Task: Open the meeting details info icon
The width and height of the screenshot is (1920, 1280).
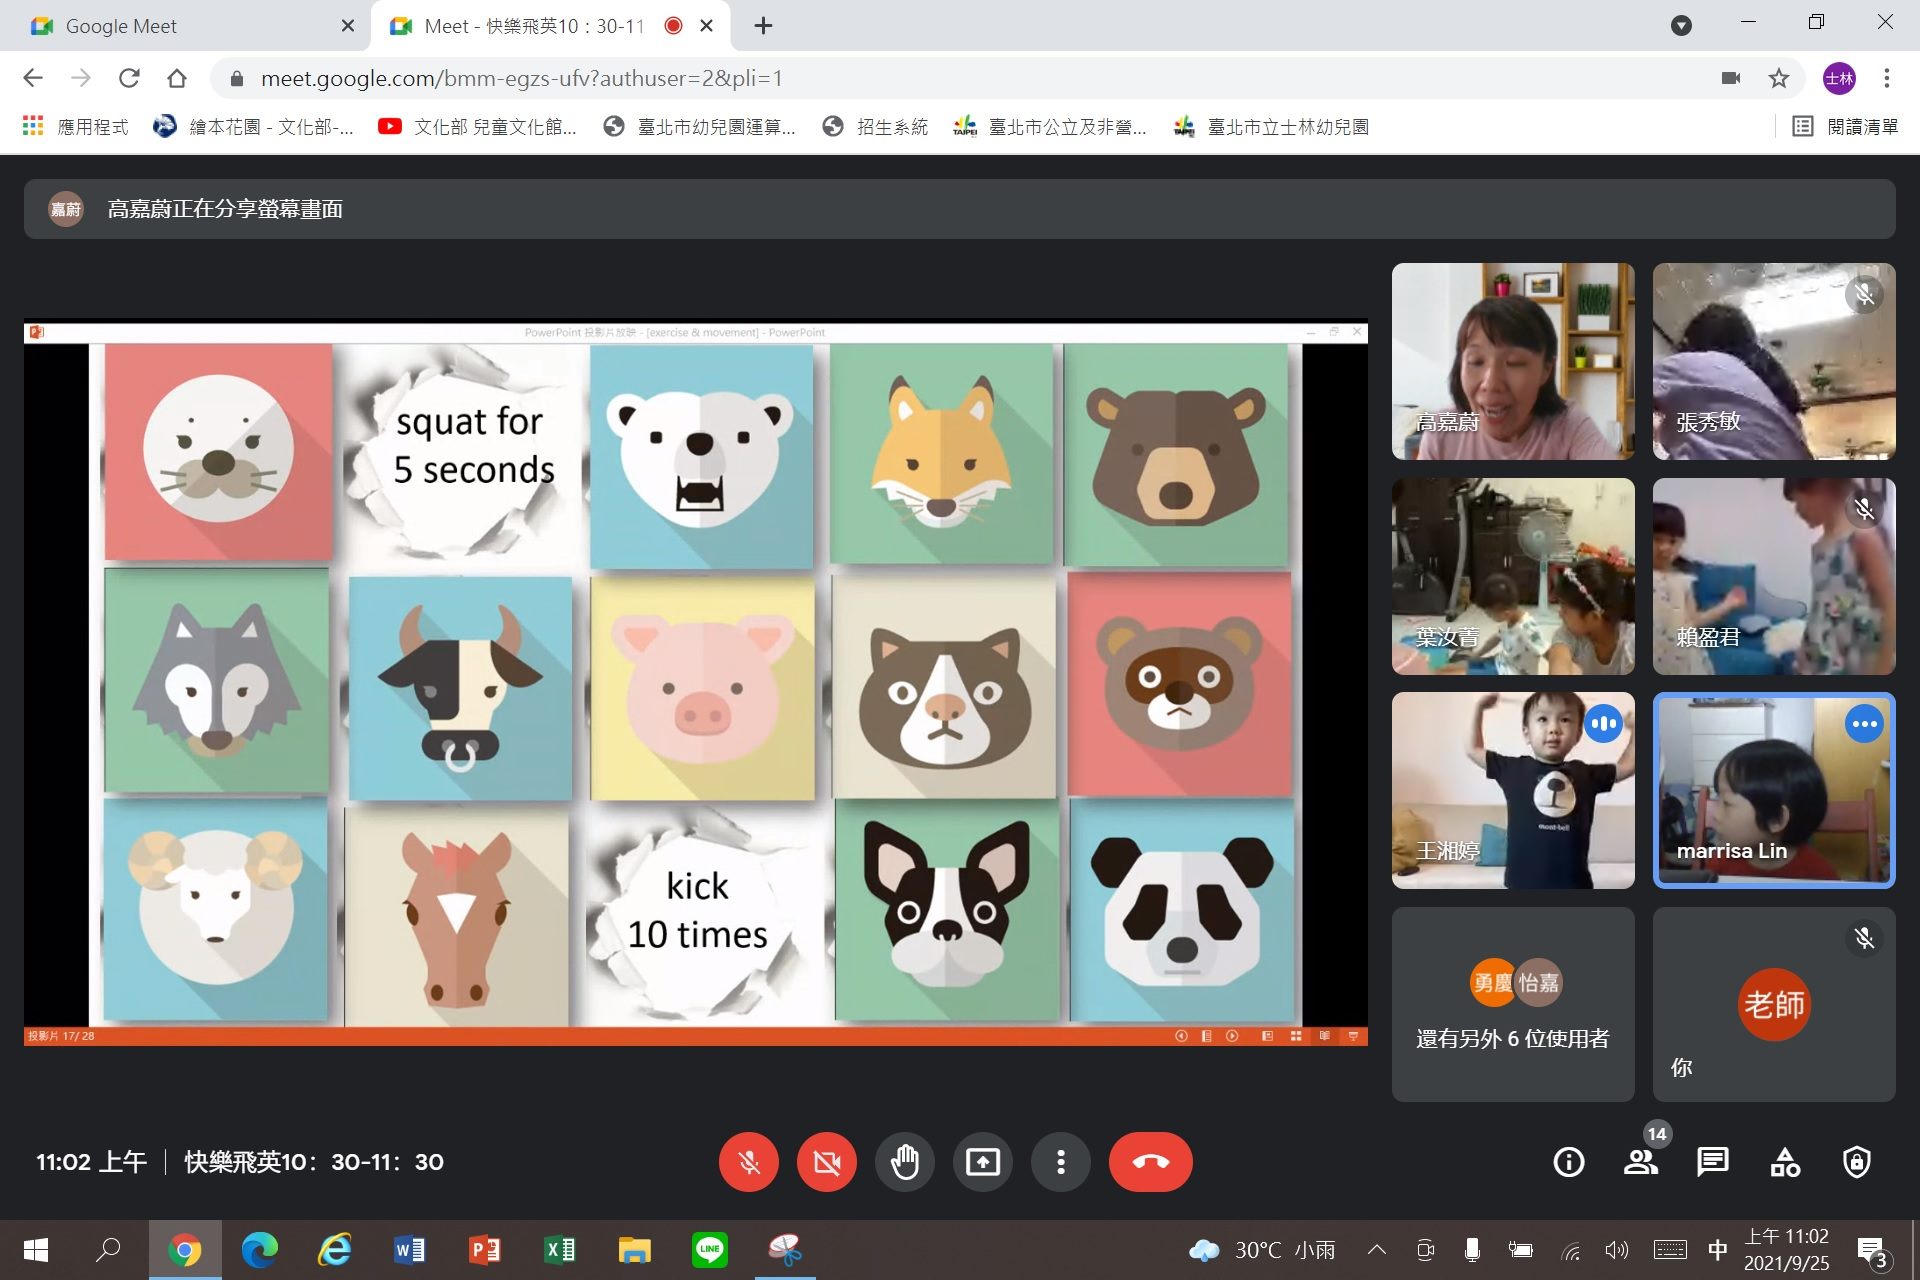Action: [1568, 1161]
